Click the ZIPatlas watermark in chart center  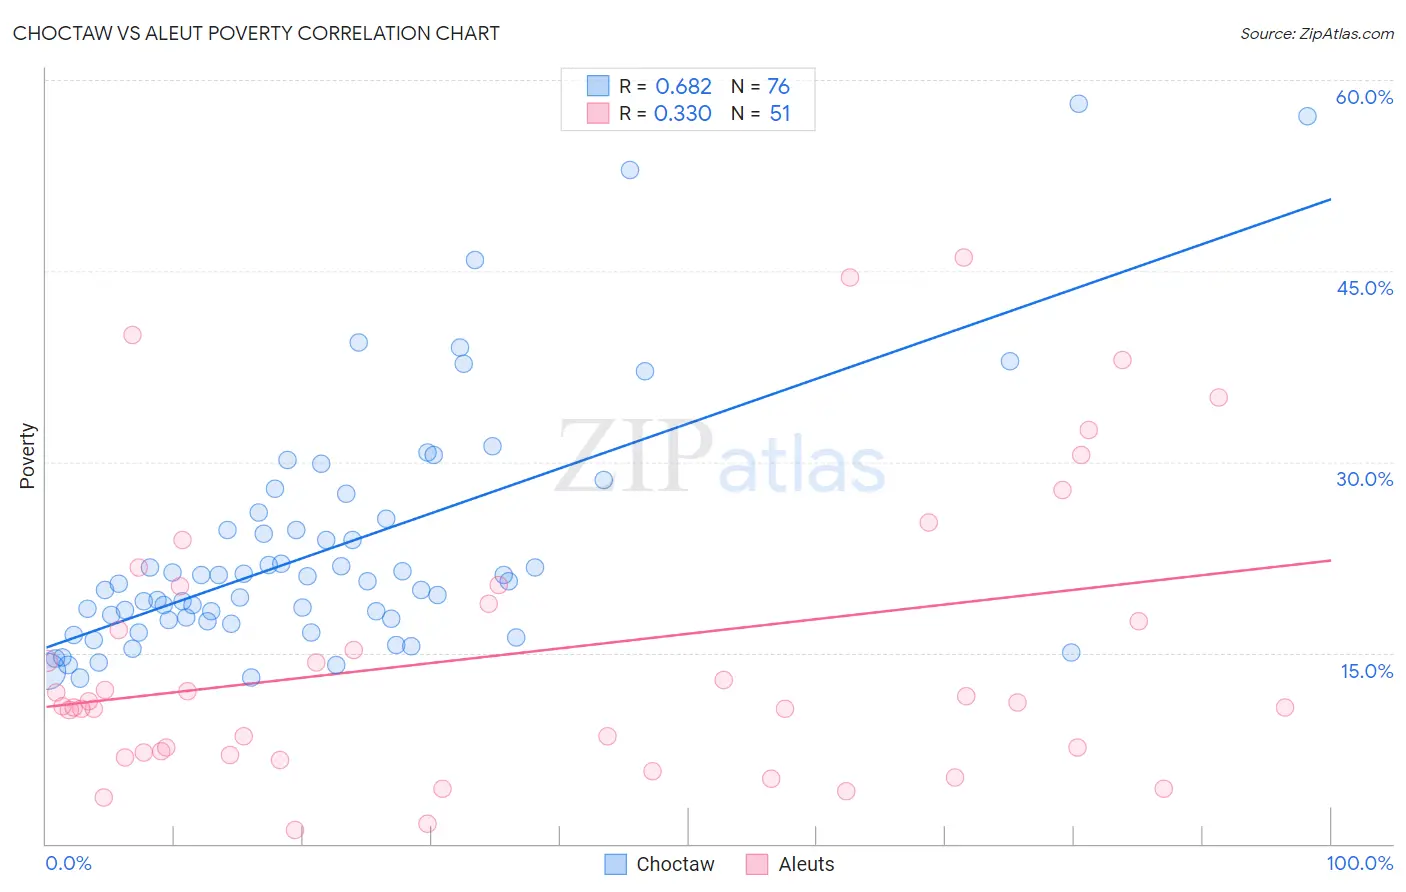(x=720, y=457)
